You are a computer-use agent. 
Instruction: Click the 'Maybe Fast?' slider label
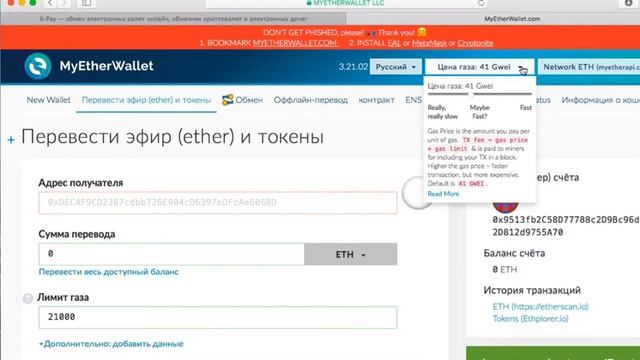[x=480, y=112]
